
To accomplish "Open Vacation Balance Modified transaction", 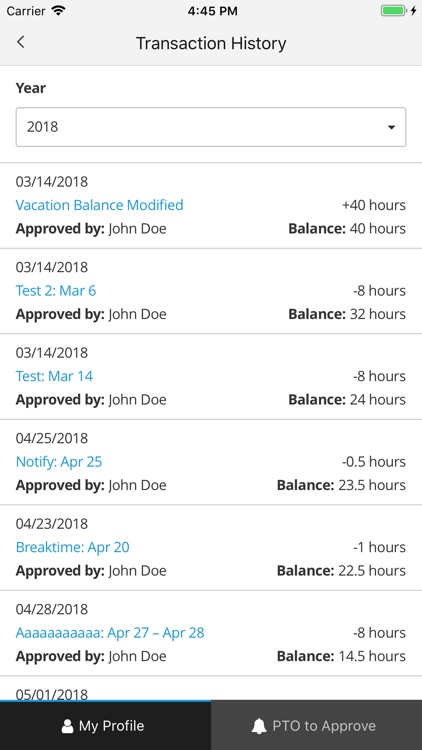I will [x=100, y=205].
